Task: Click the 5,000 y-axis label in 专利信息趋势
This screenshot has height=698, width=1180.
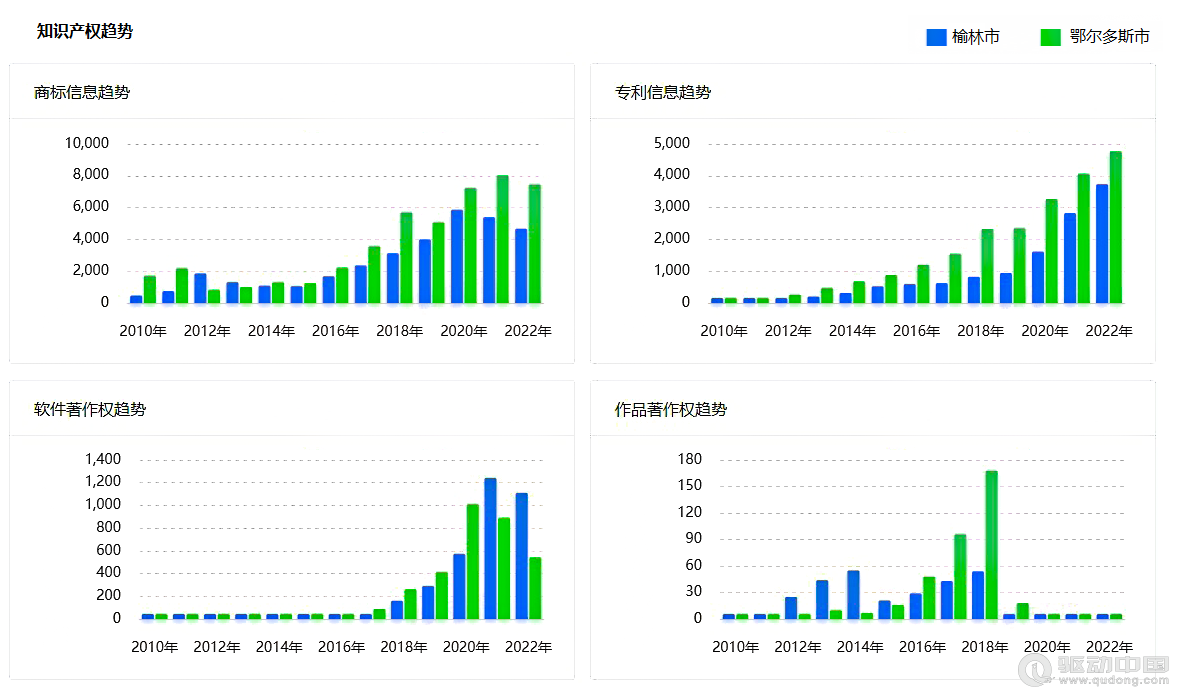Action: pos(672,143)
